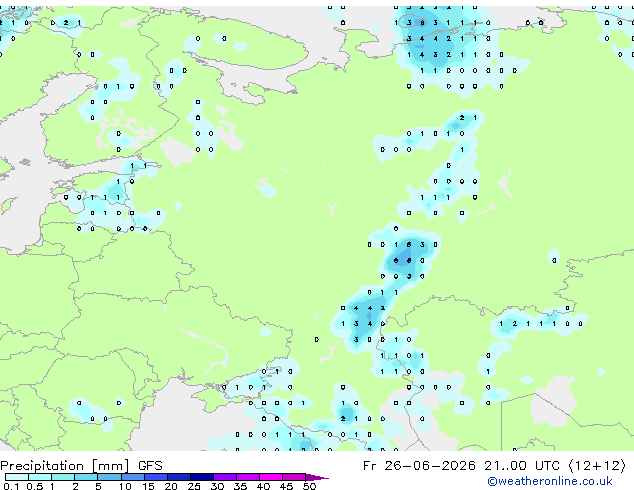Click the 'Precipitation [mm] GFS' title text

81,466
